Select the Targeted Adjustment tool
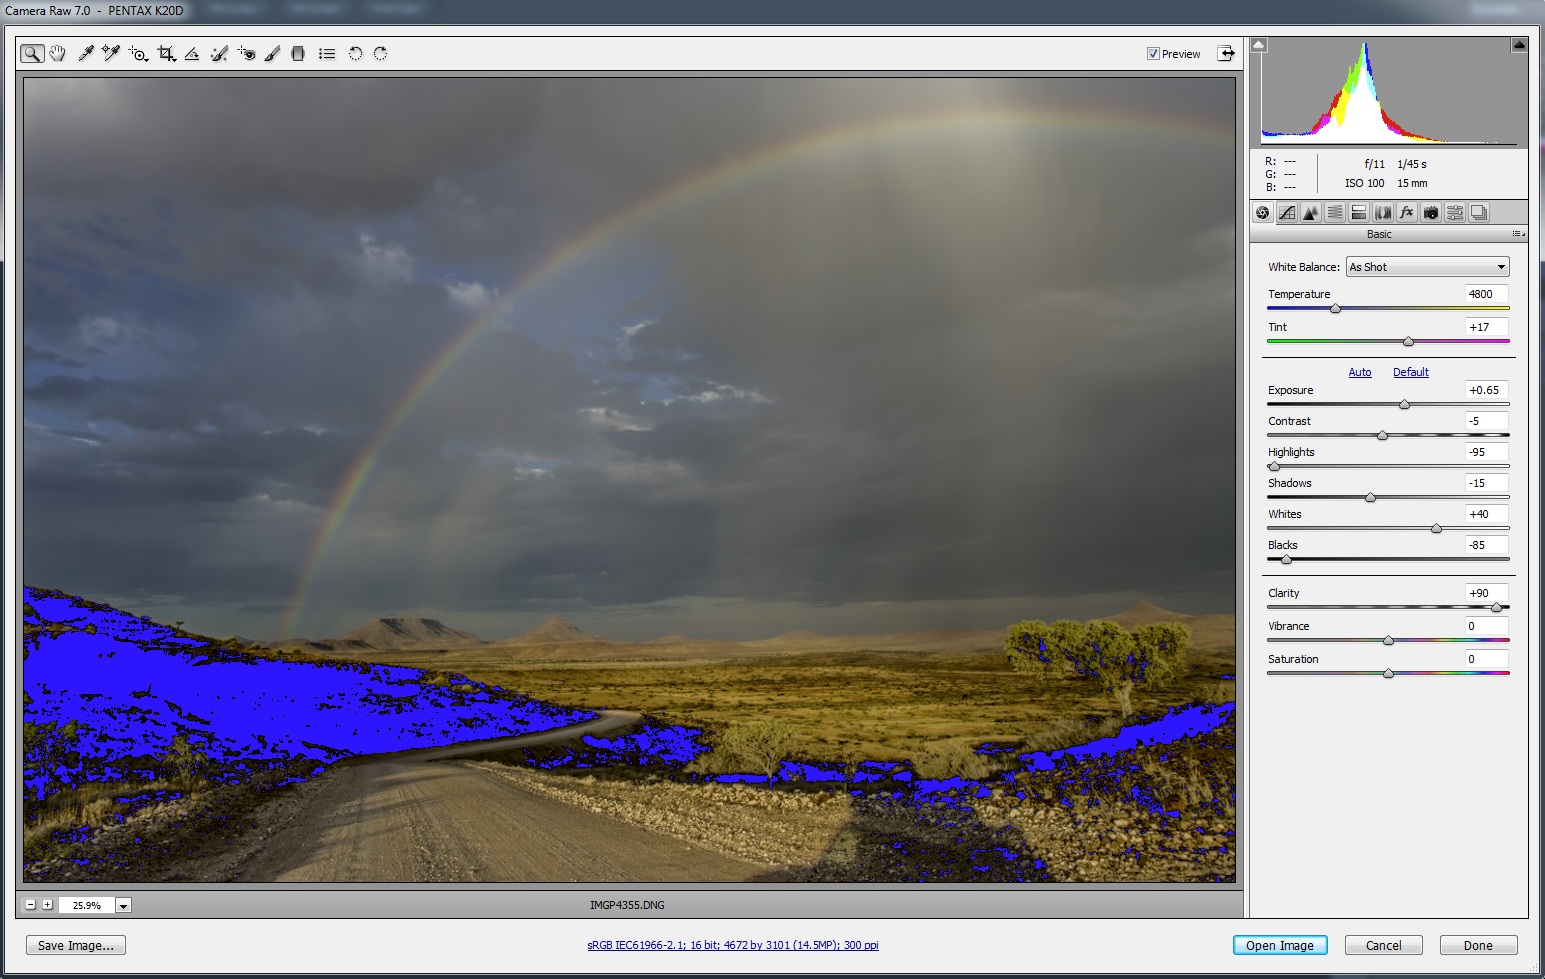This screenshot has height=979, width=1545. (138, 54)
